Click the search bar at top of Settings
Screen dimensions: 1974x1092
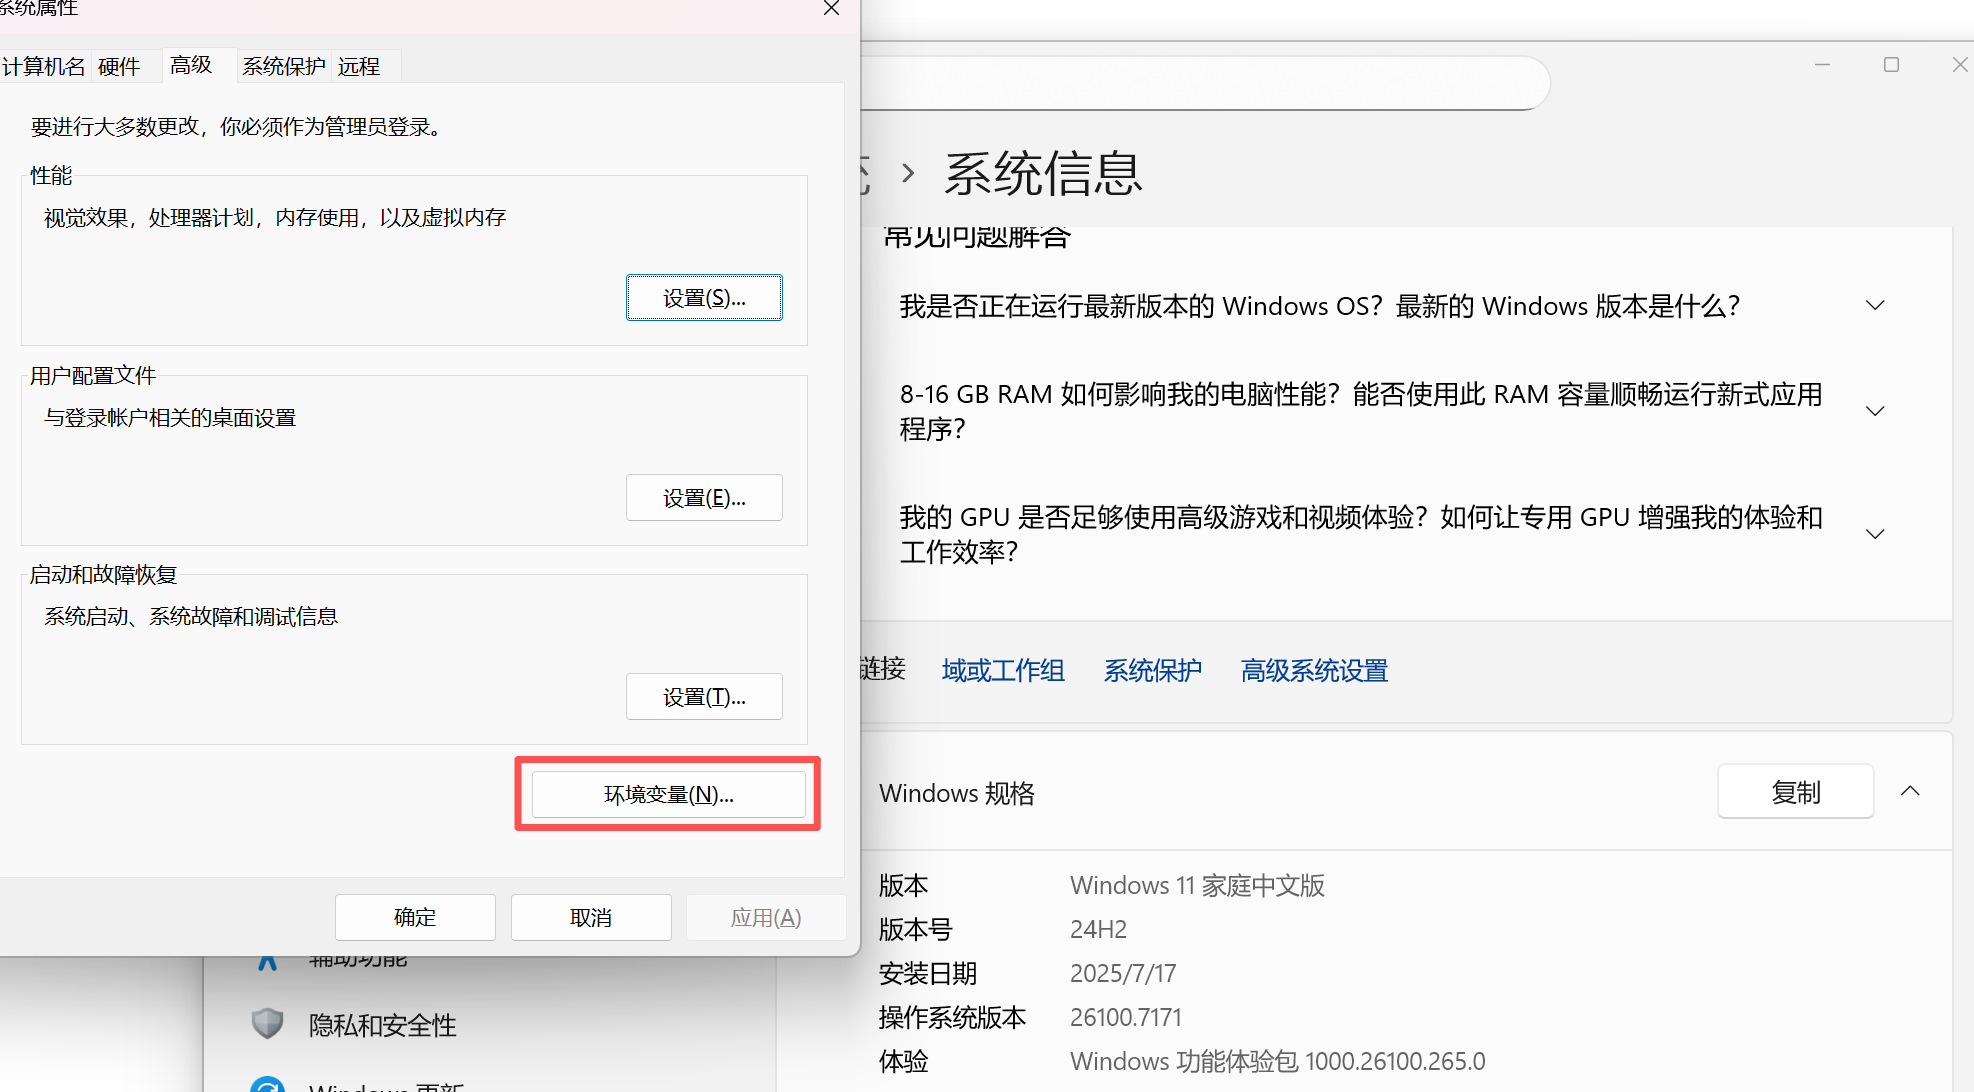1200,83
